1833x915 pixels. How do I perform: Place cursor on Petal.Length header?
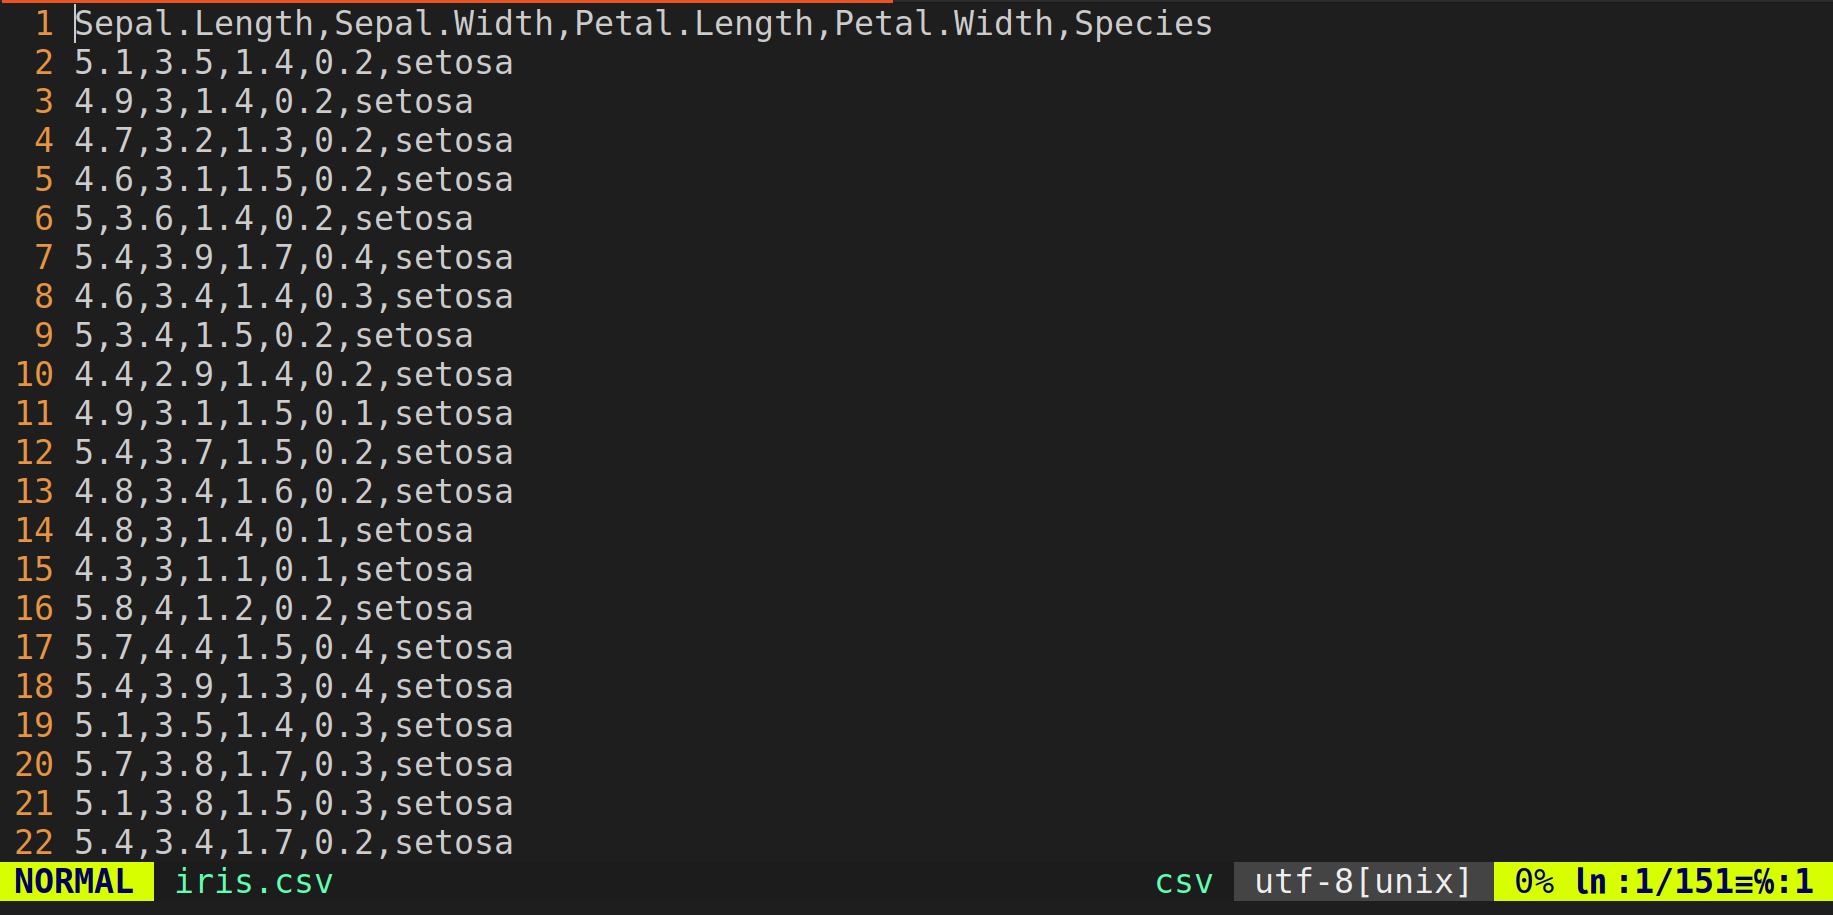coord(694,23)
